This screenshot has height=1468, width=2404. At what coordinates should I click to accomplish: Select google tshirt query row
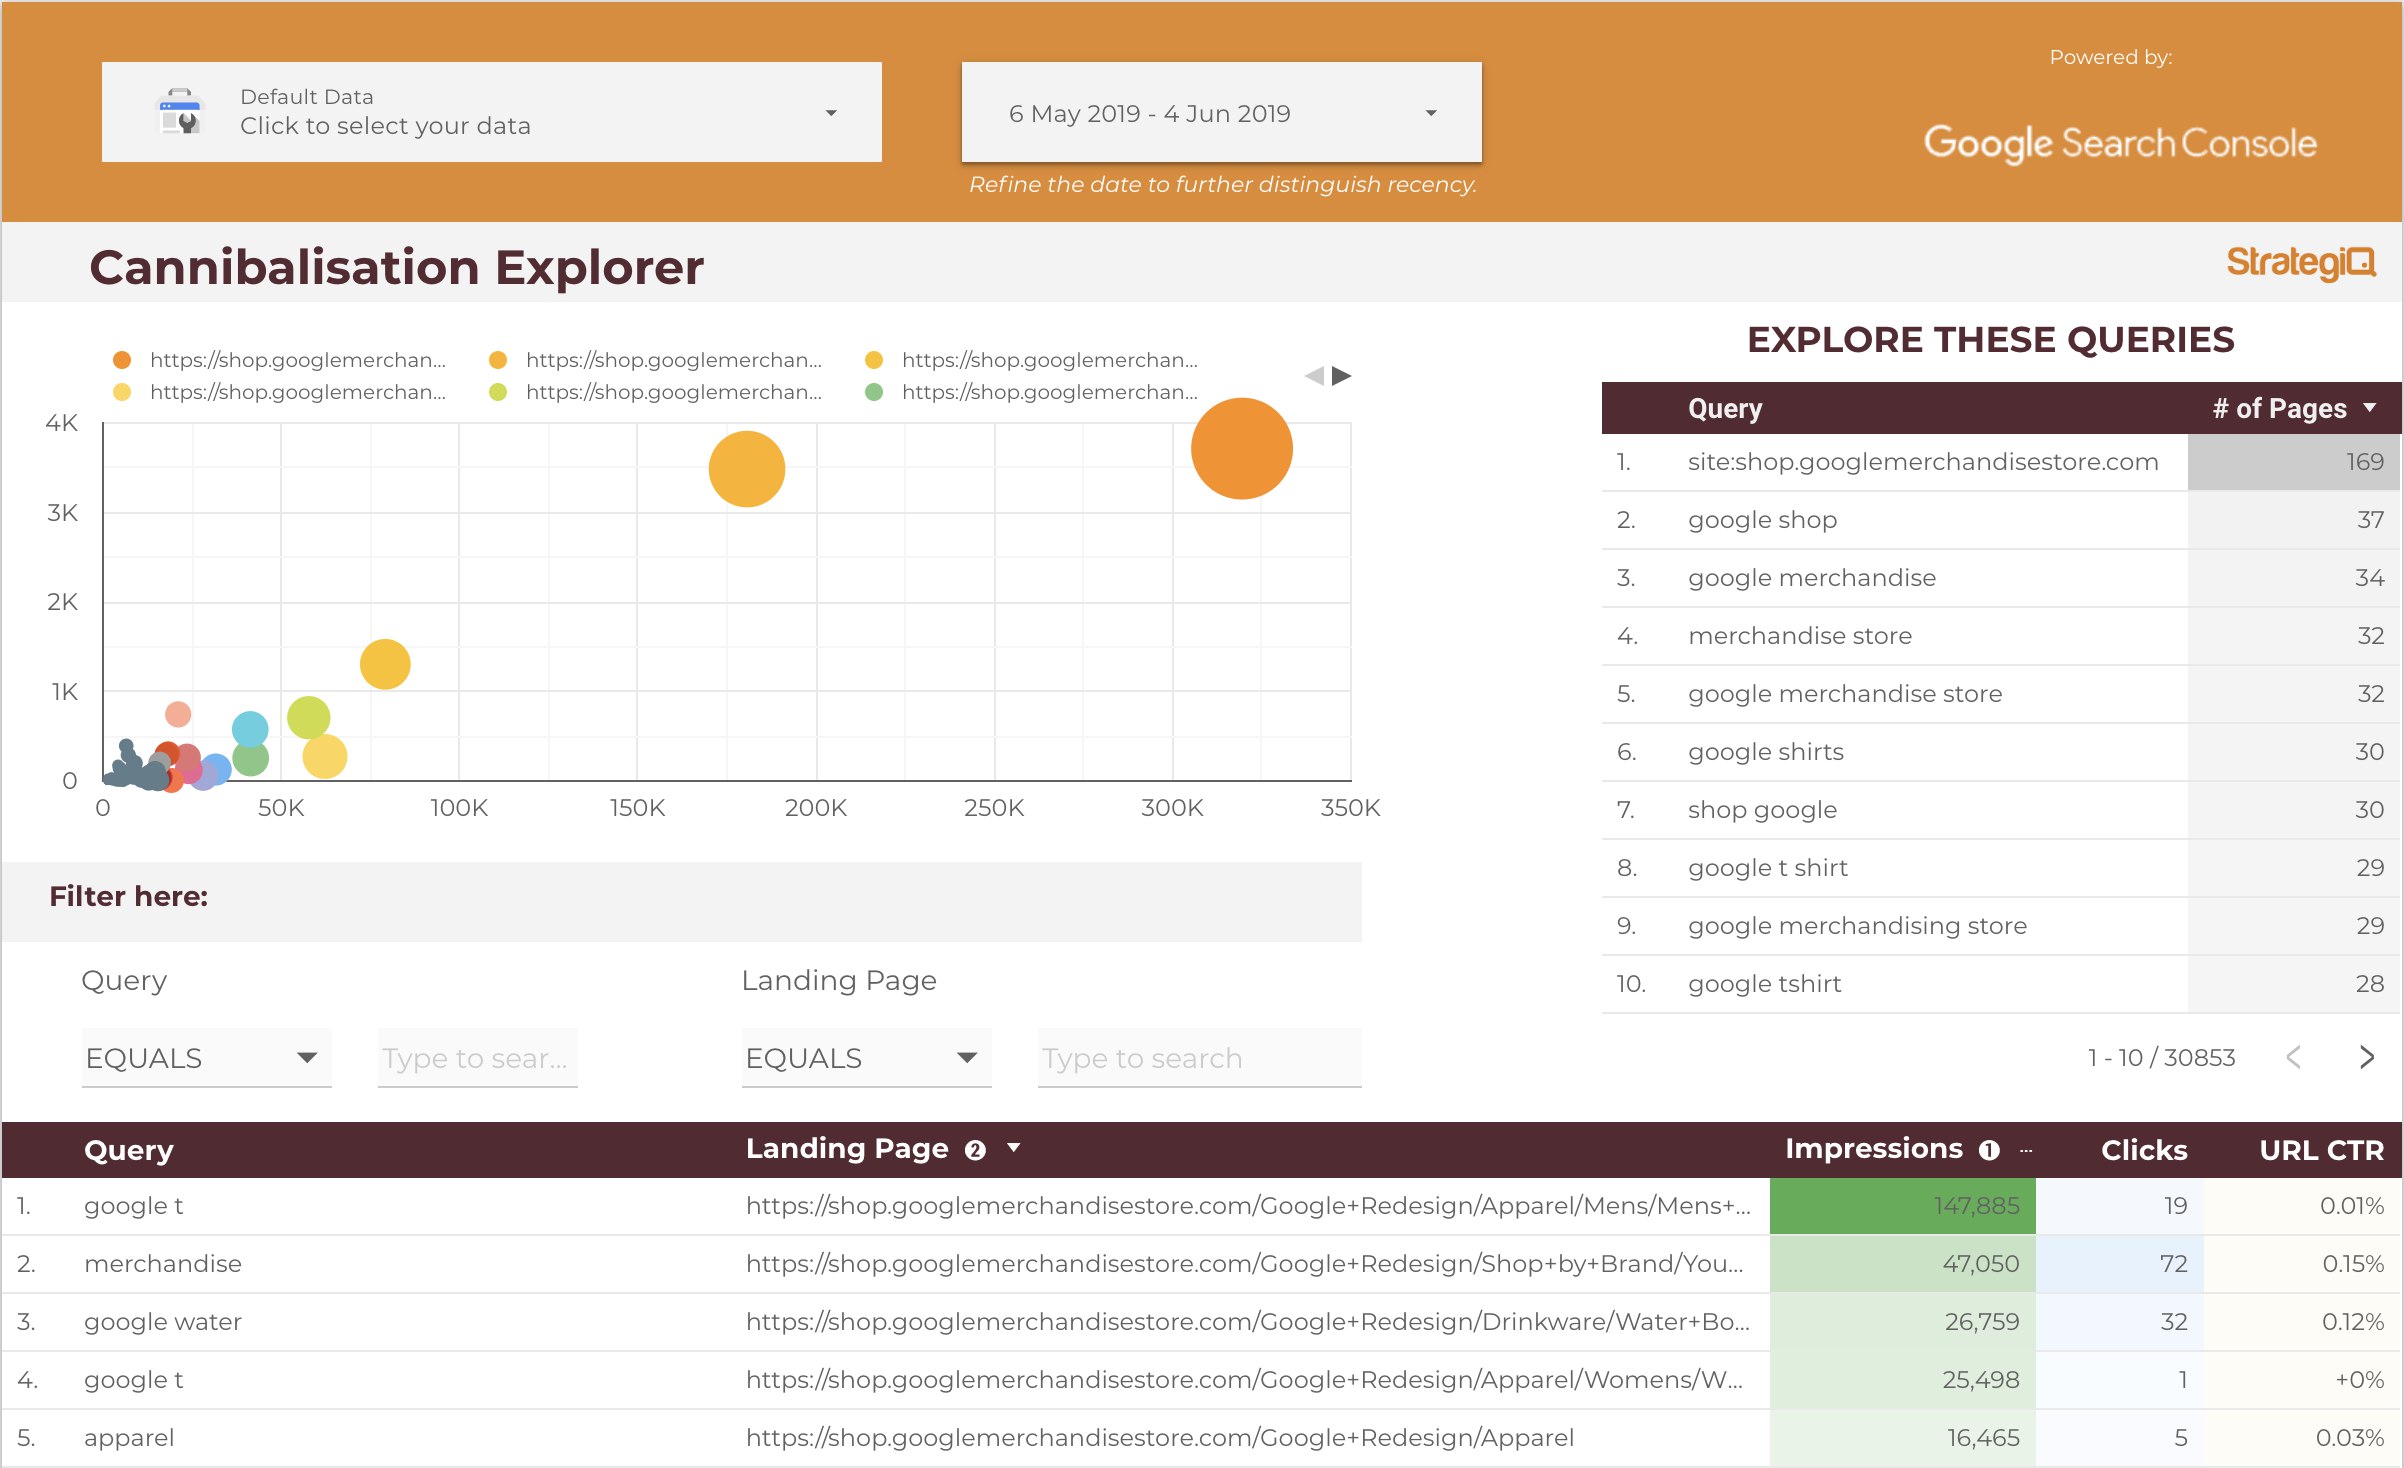click(x=2001, y=984)
